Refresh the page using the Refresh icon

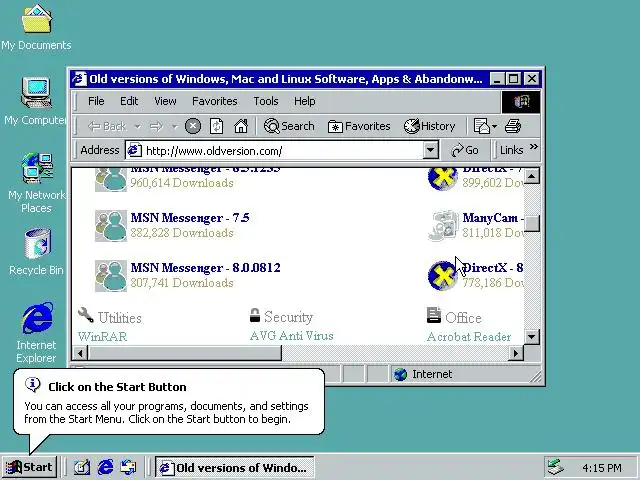216,126
